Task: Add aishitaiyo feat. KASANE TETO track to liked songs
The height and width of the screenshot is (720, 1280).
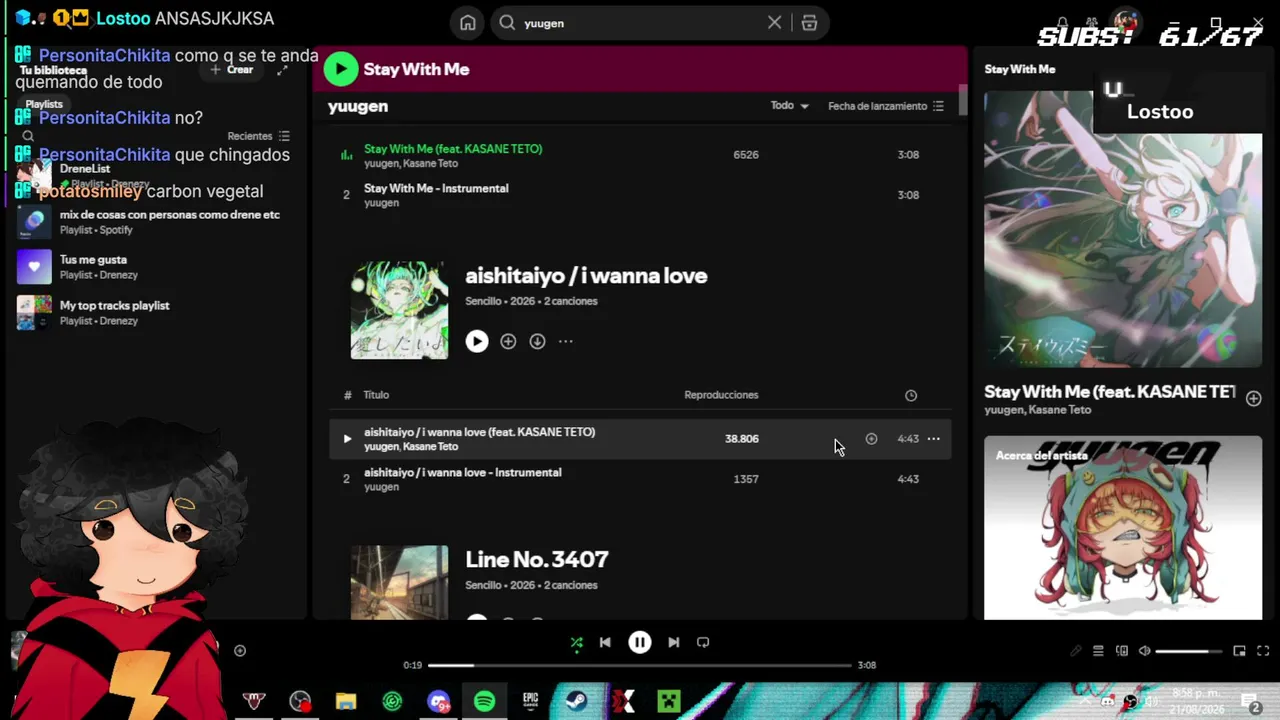Action: coord(871,439)
